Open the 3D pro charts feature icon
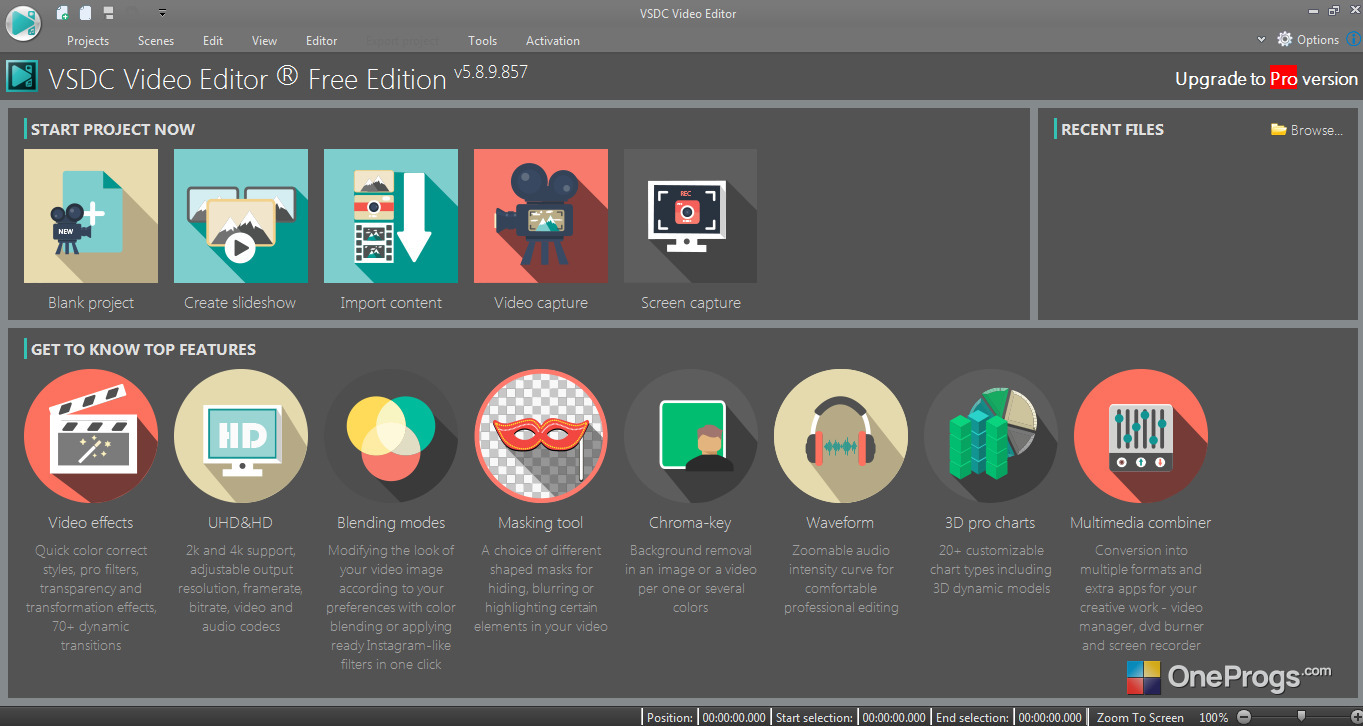The height and width of the screenshot is (726, 1363). (x=991, y=436)
